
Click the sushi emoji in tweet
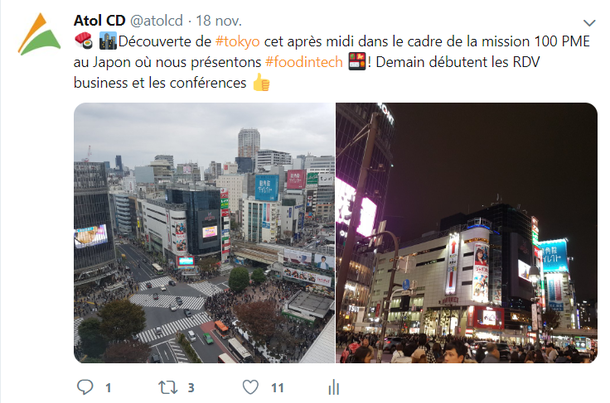click(x=84, y=41)
